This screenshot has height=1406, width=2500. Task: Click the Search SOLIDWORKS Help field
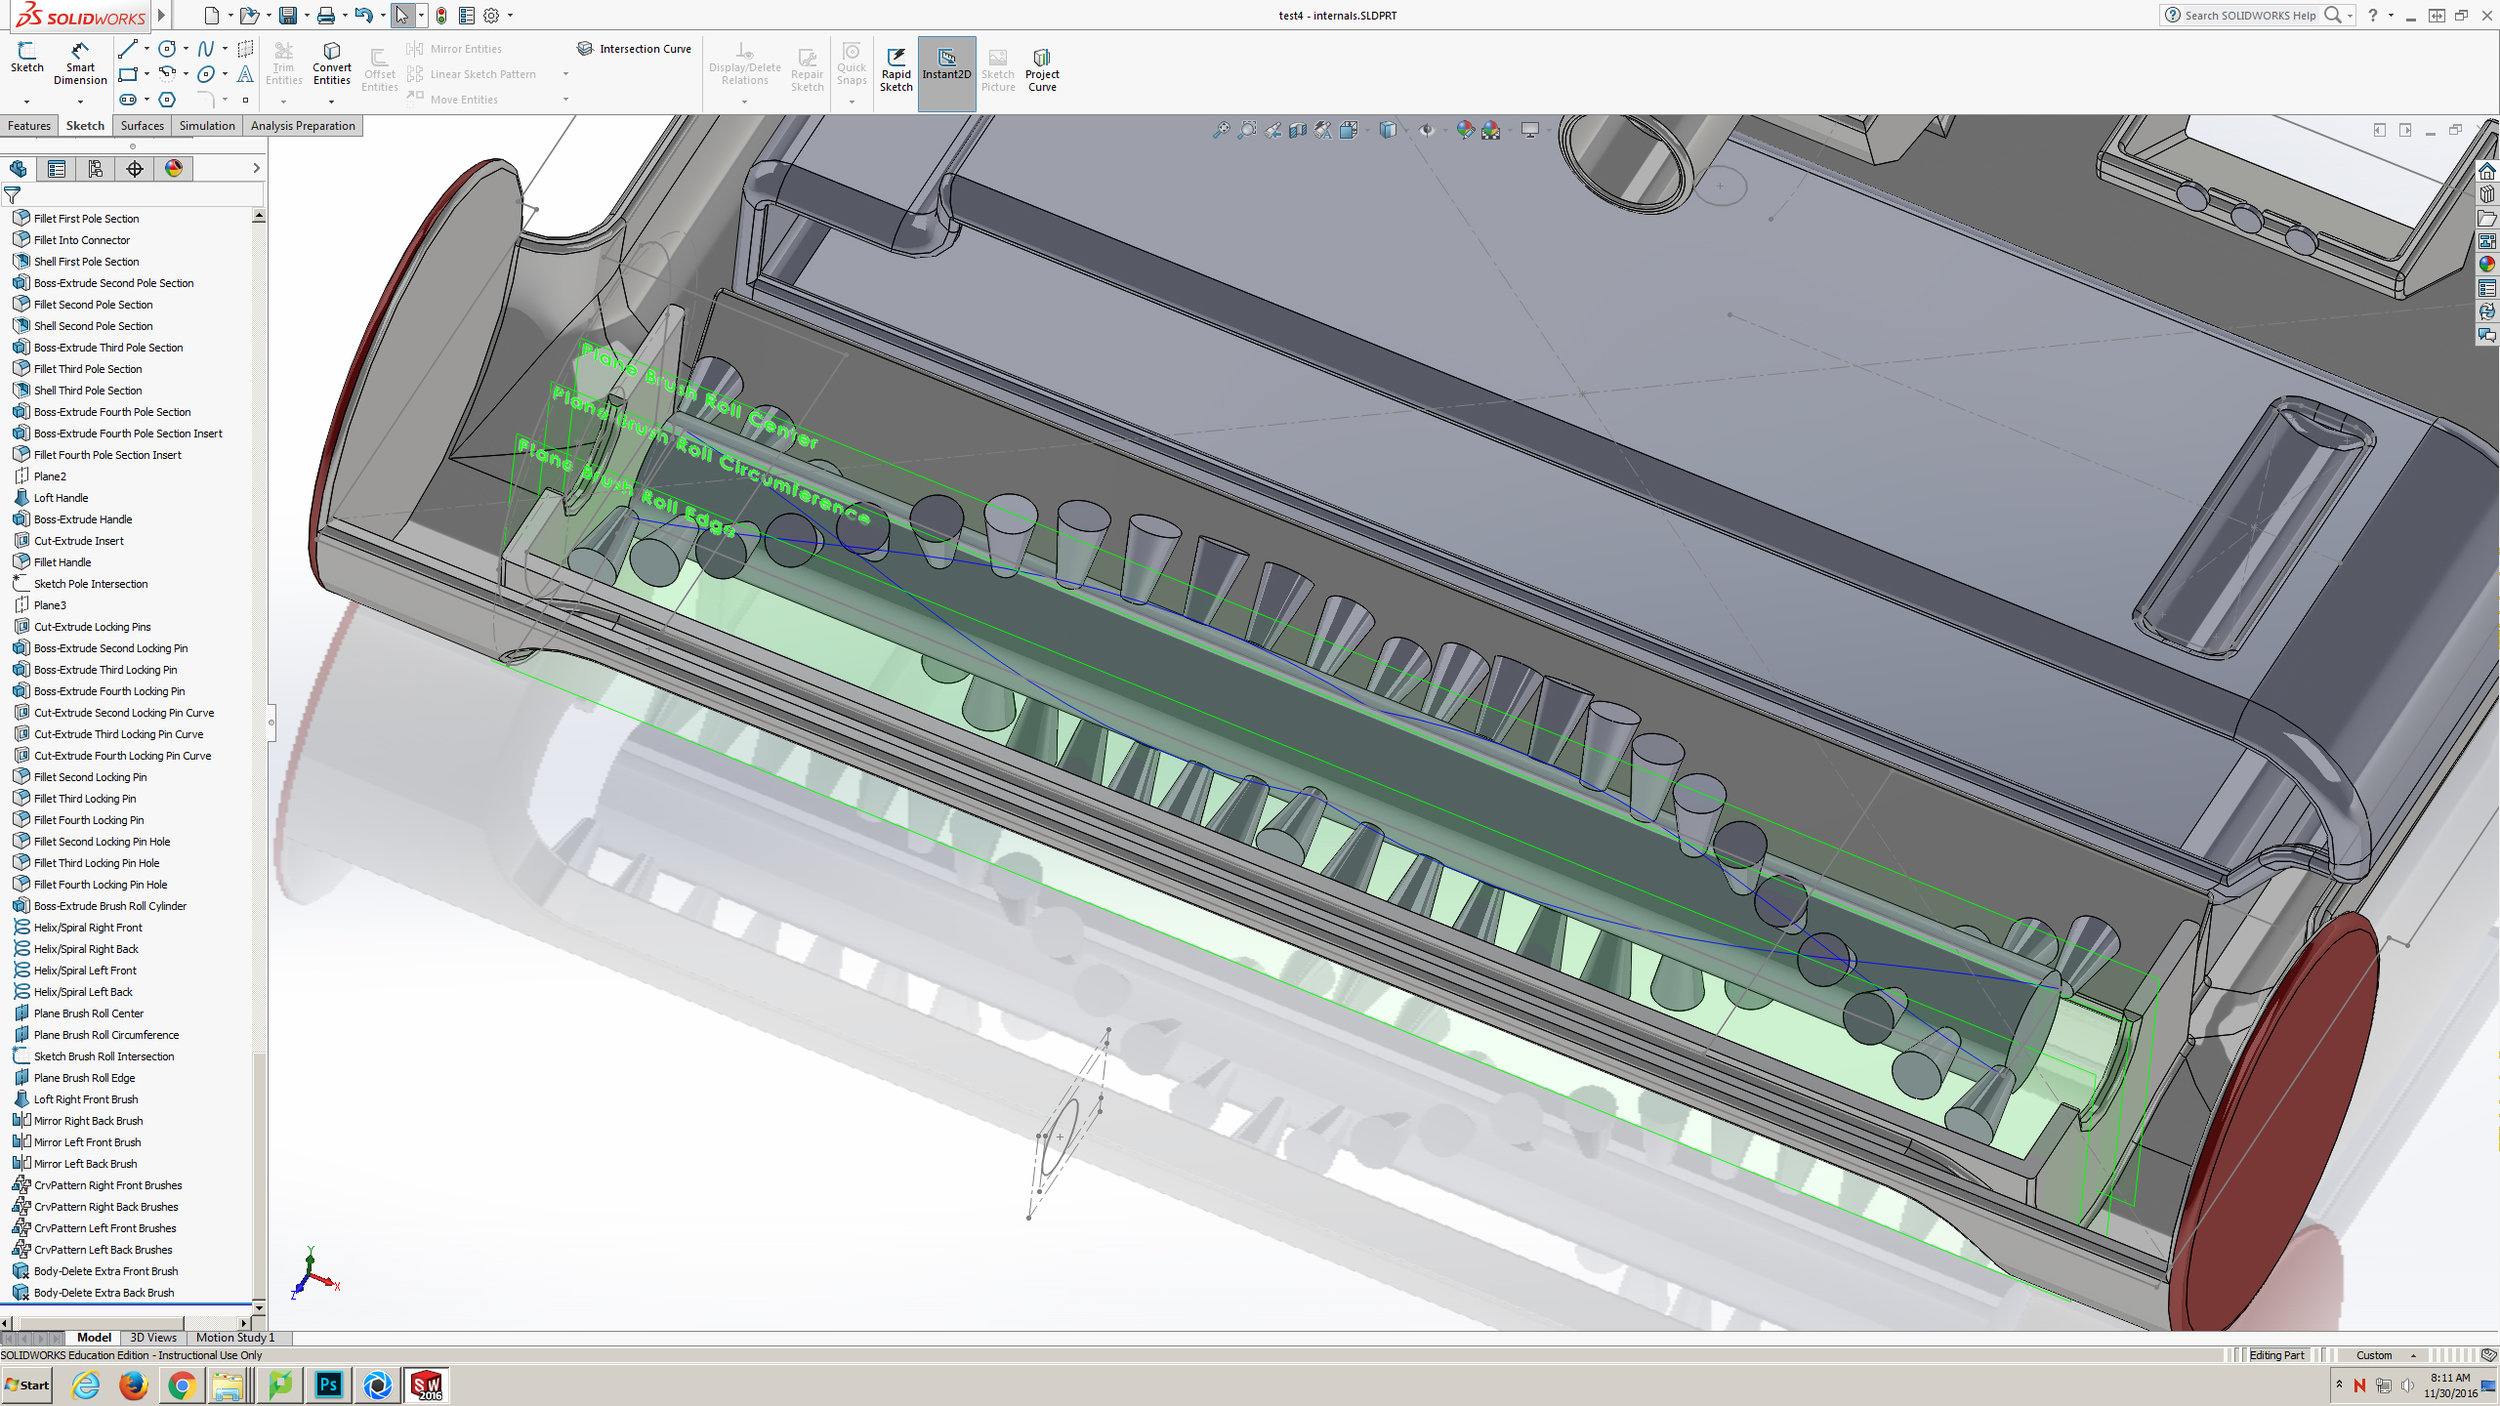2249,15
